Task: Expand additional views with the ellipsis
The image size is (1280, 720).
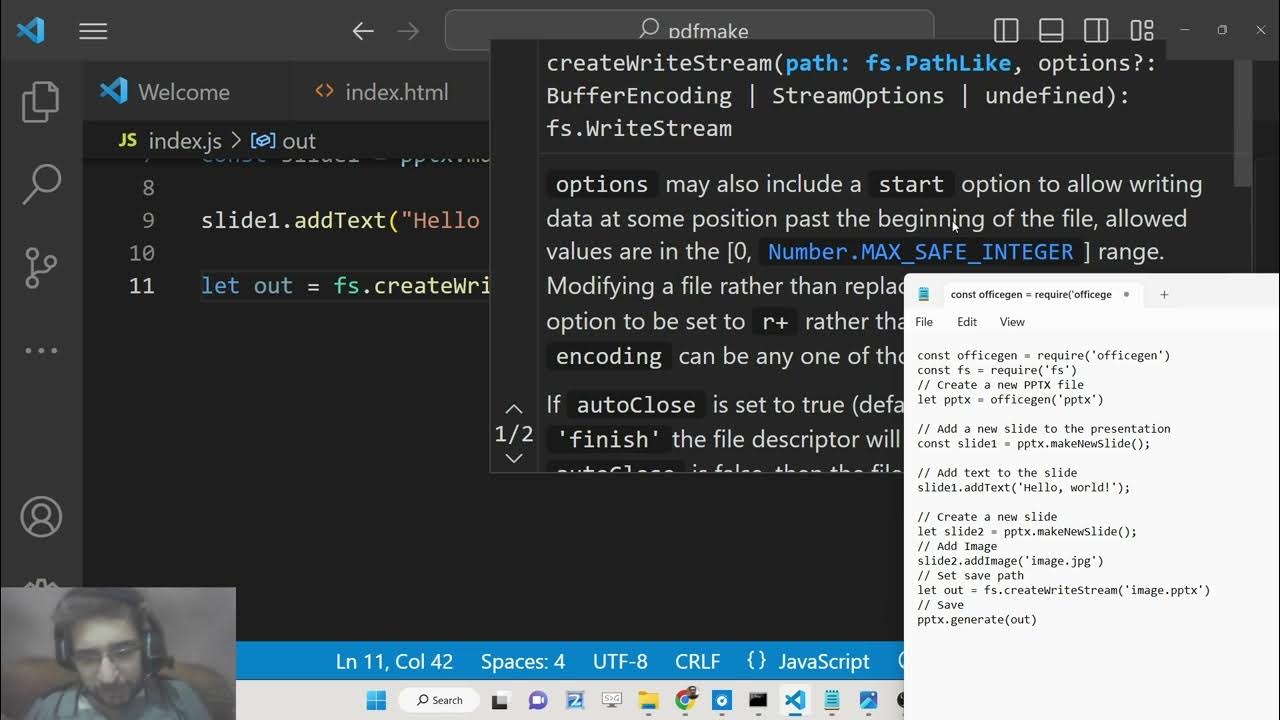Action: click(x=41, y=350)
